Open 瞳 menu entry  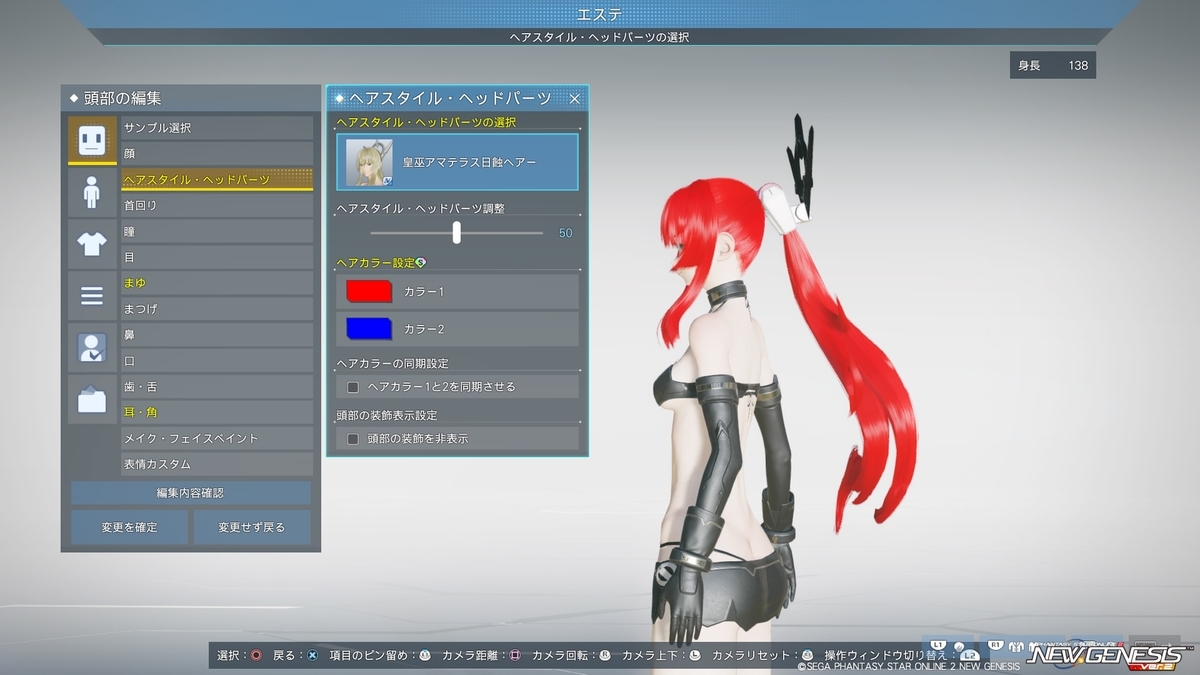[x=217, y=231]
